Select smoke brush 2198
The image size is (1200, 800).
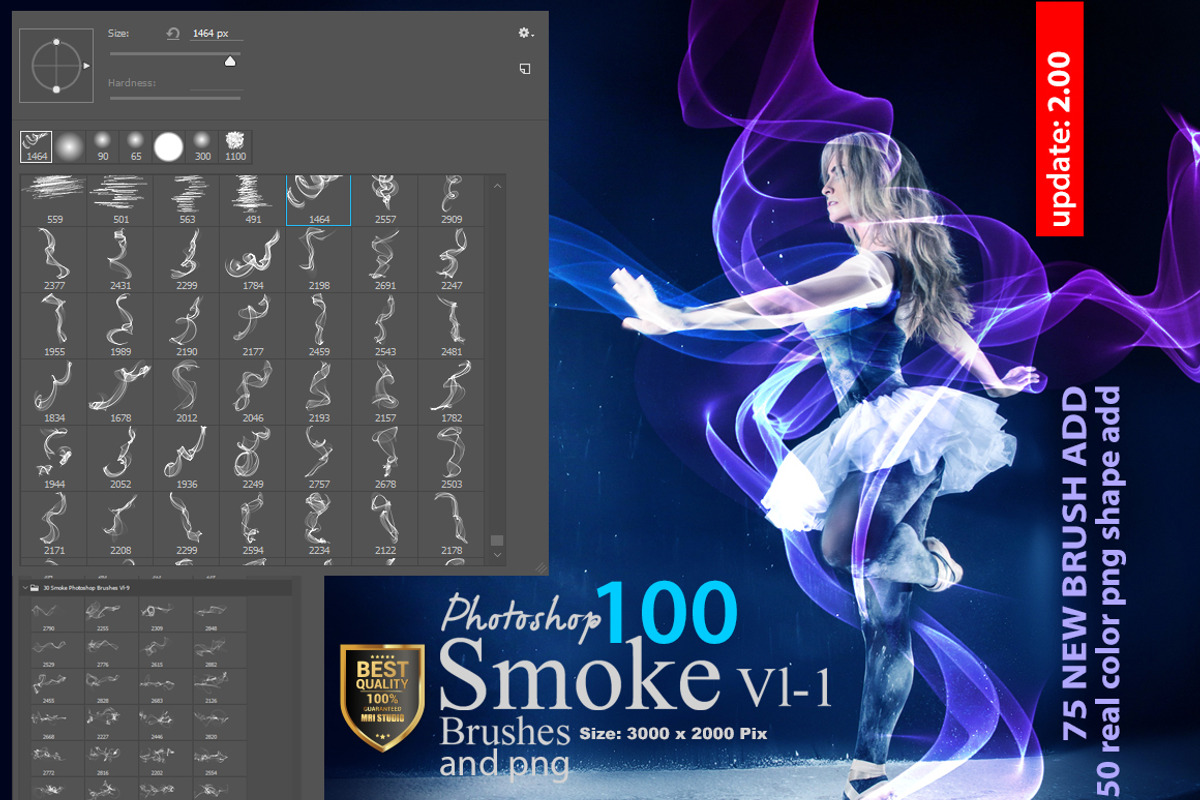pos(319,259)
